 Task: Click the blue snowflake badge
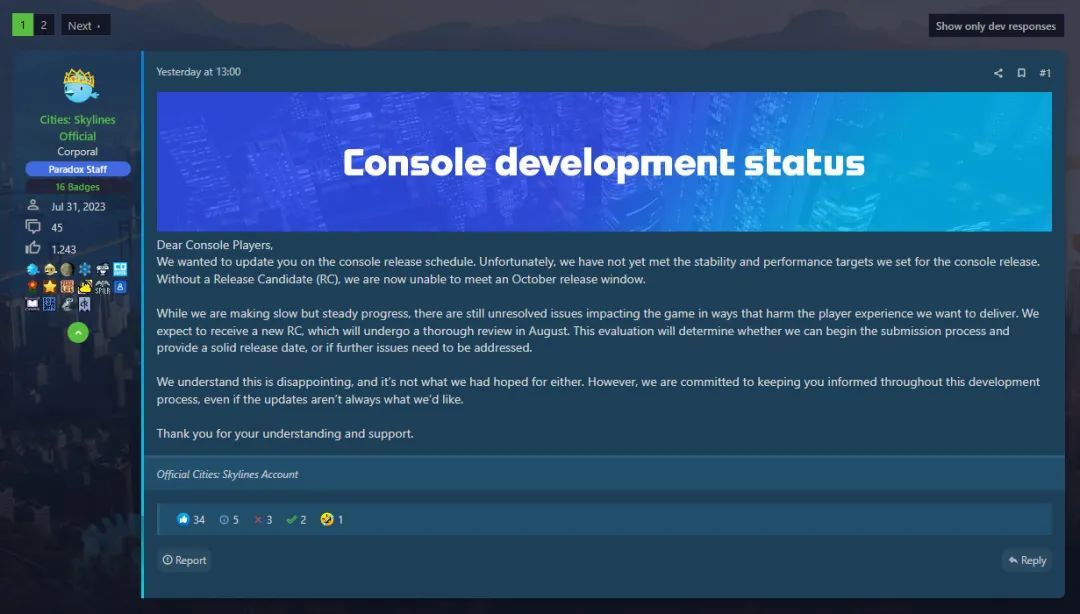point(85,269)
